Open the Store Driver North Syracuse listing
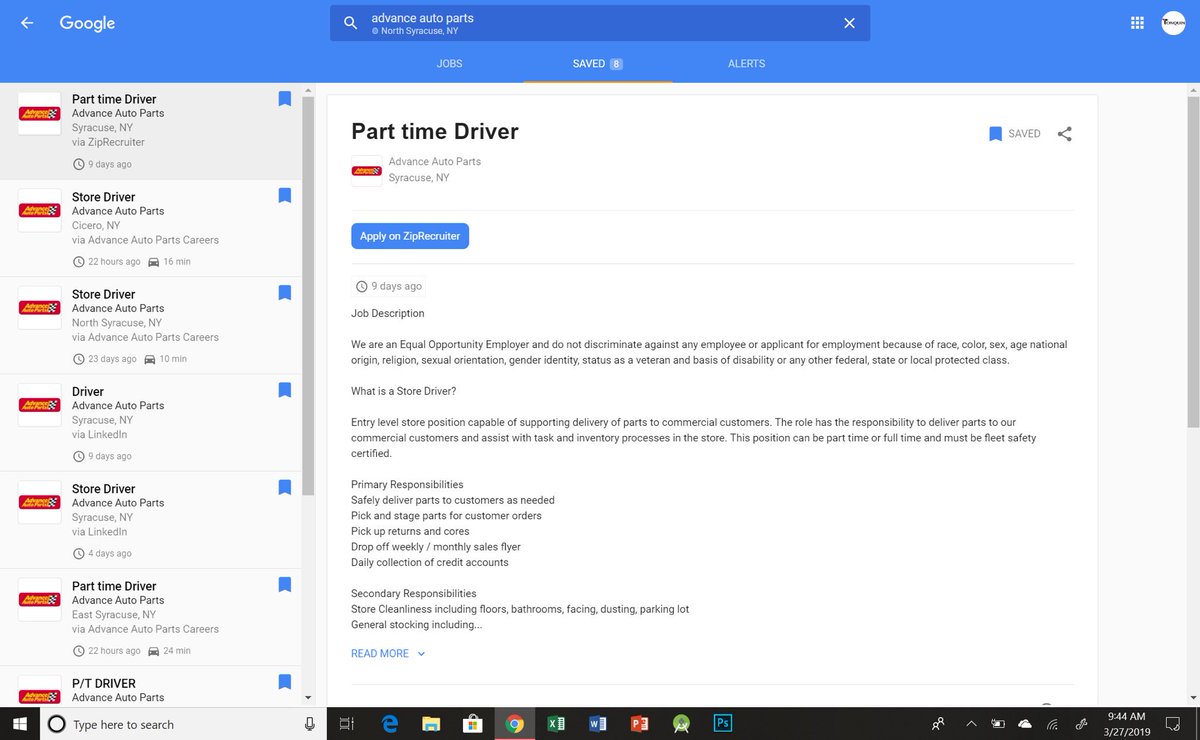The width and height of the screenshot is (1200, 740). tap(150, 326)
